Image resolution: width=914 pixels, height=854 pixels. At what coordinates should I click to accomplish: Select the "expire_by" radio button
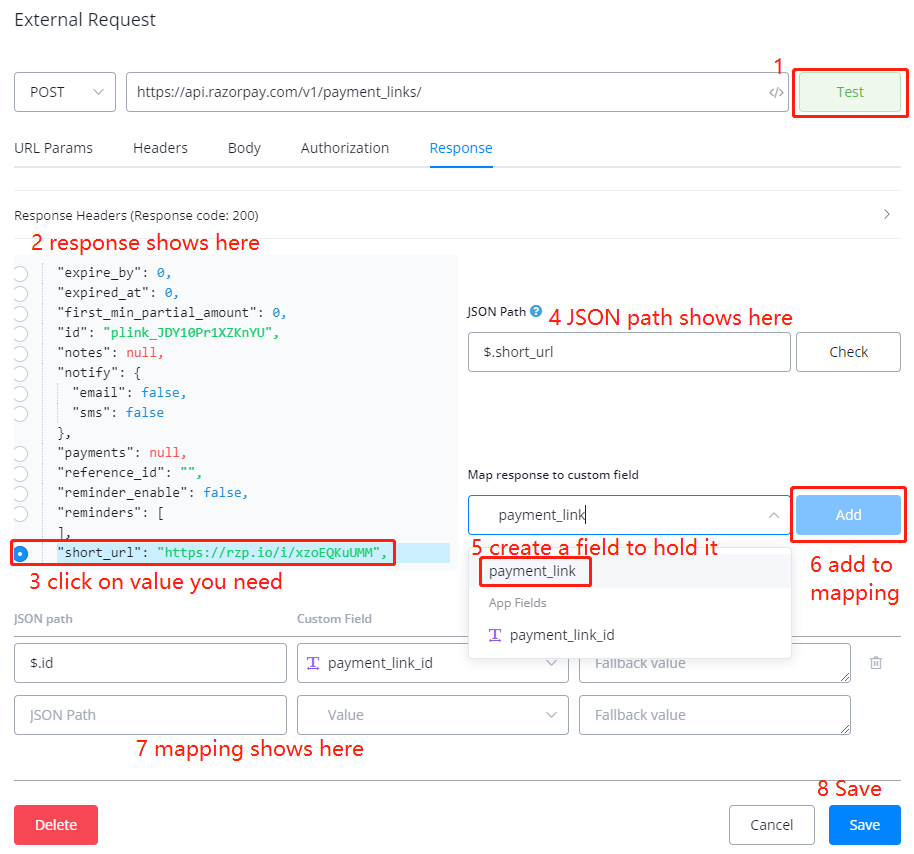(x=21, y=273)
